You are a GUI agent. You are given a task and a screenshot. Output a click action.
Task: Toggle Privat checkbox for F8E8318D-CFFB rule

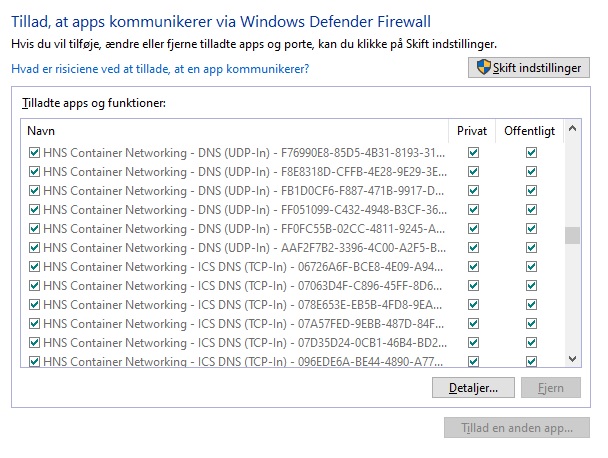473,171
